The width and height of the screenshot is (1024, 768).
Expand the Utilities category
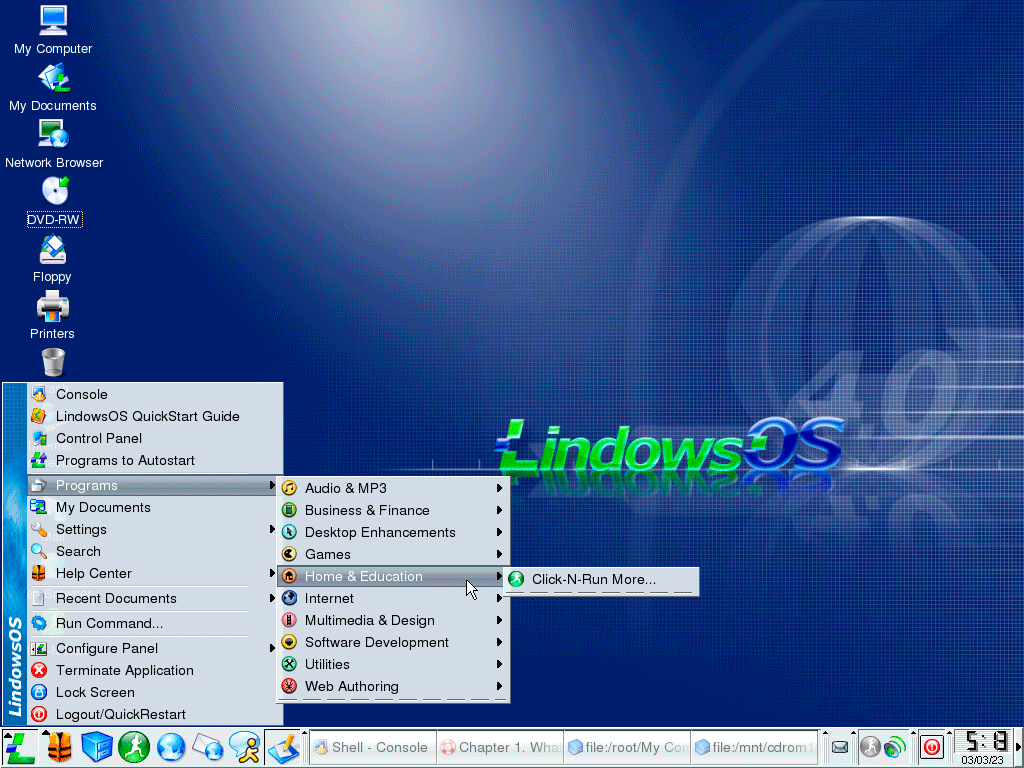[x=392, y=665]
